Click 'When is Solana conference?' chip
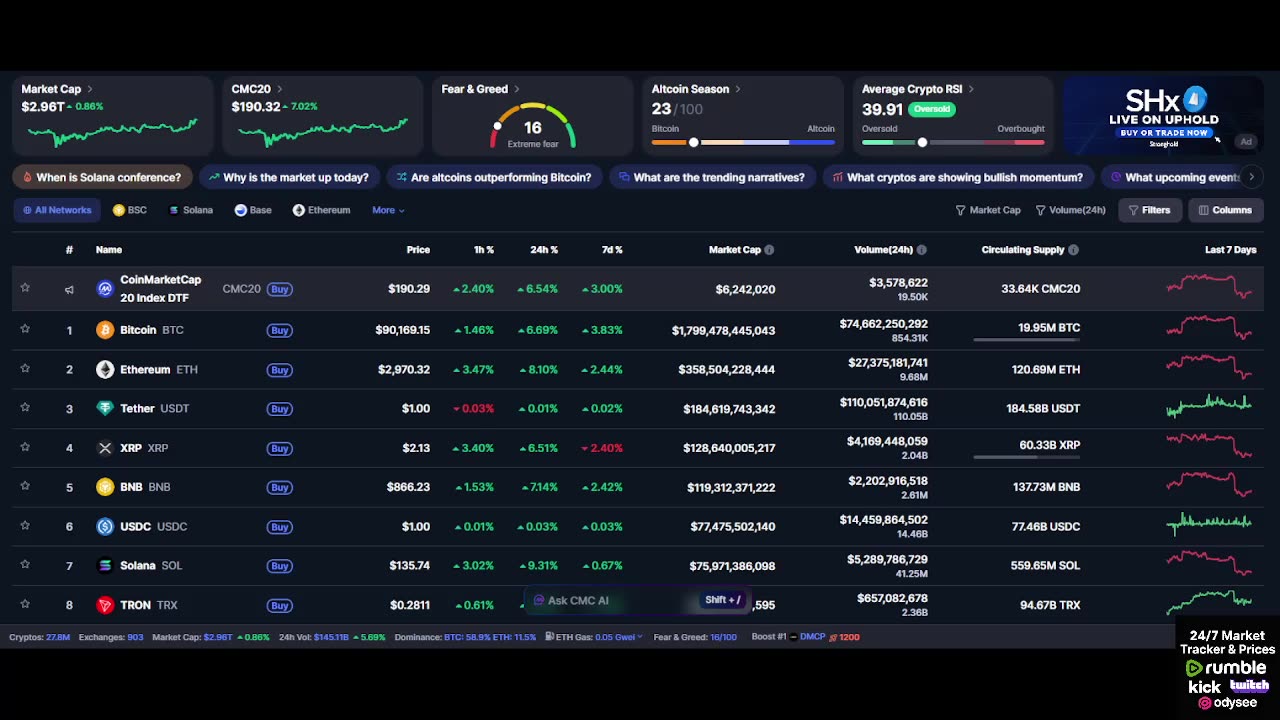The width and height of the screenshot is (1280, 720). point(102,177)
